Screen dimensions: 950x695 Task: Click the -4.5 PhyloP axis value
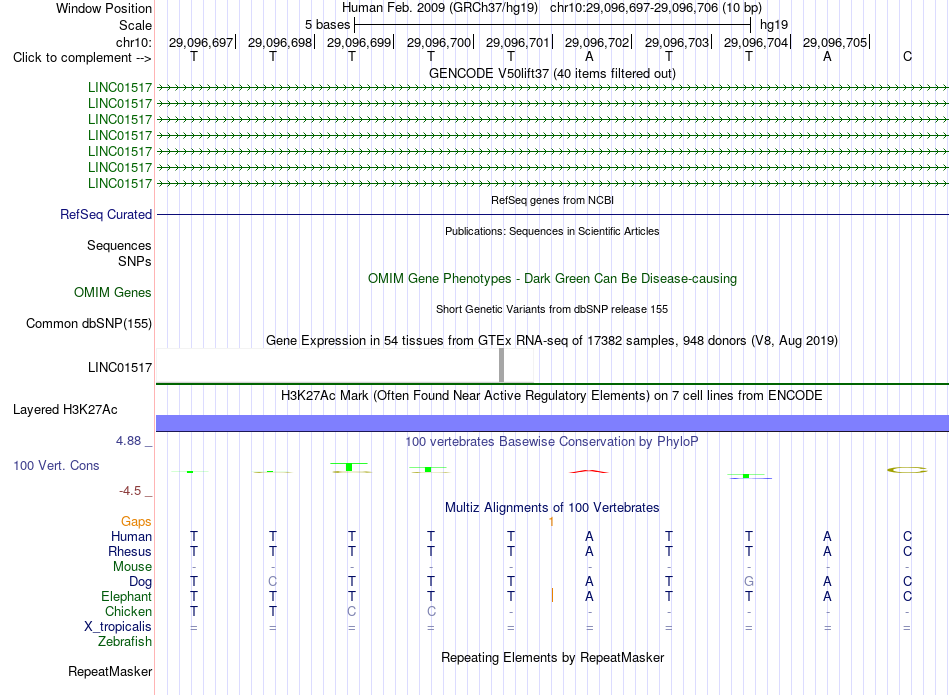[130, 490]
